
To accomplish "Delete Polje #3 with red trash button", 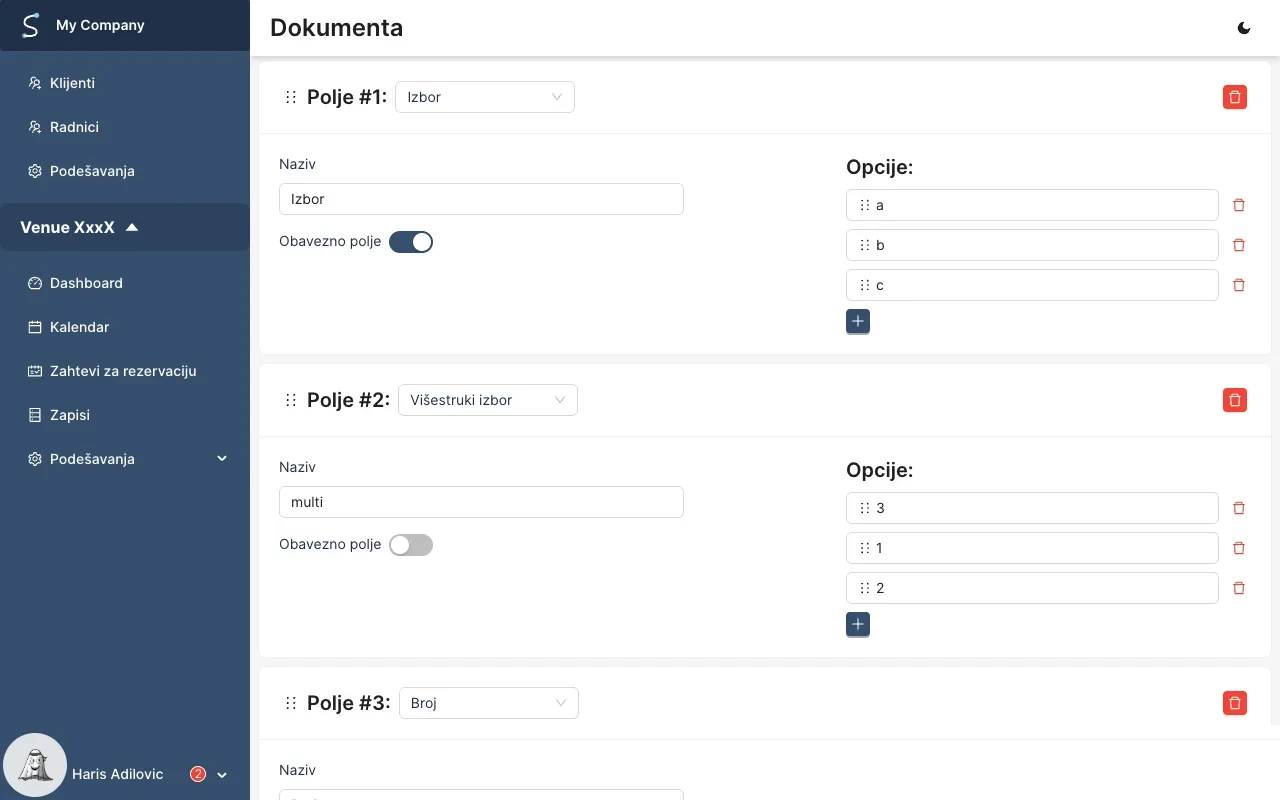I will pos(1235,703).
